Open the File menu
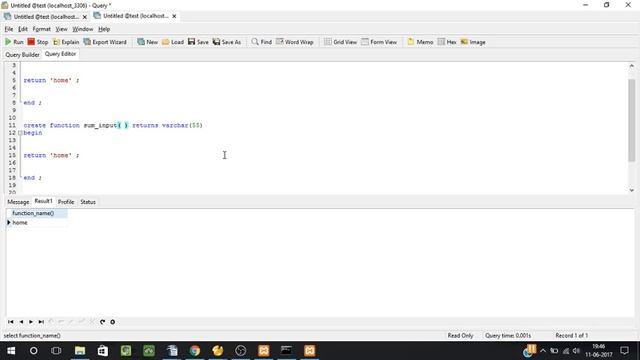The height and width of the screenshot is (360, 640). pyautogui.click(x=9, y=29)
